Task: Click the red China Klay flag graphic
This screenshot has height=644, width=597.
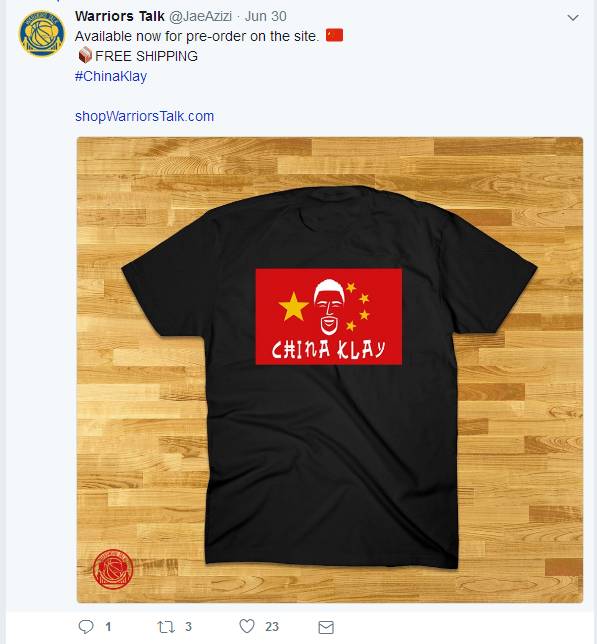Action: pos(328,316)
